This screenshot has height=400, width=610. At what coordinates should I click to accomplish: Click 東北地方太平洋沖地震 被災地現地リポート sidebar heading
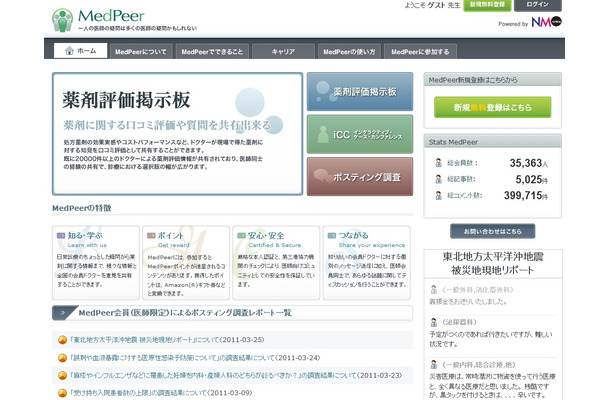(x=493, y=263)
